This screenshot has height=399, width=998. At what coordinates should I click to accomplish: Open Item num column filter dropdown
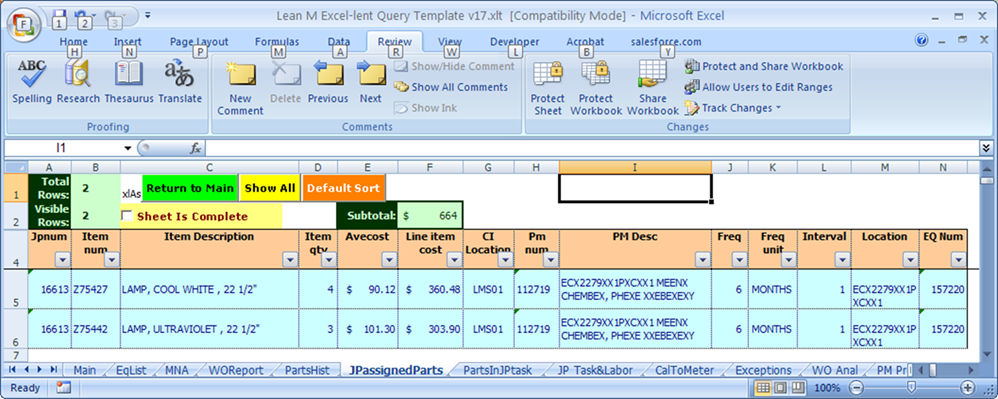(111, 260)
